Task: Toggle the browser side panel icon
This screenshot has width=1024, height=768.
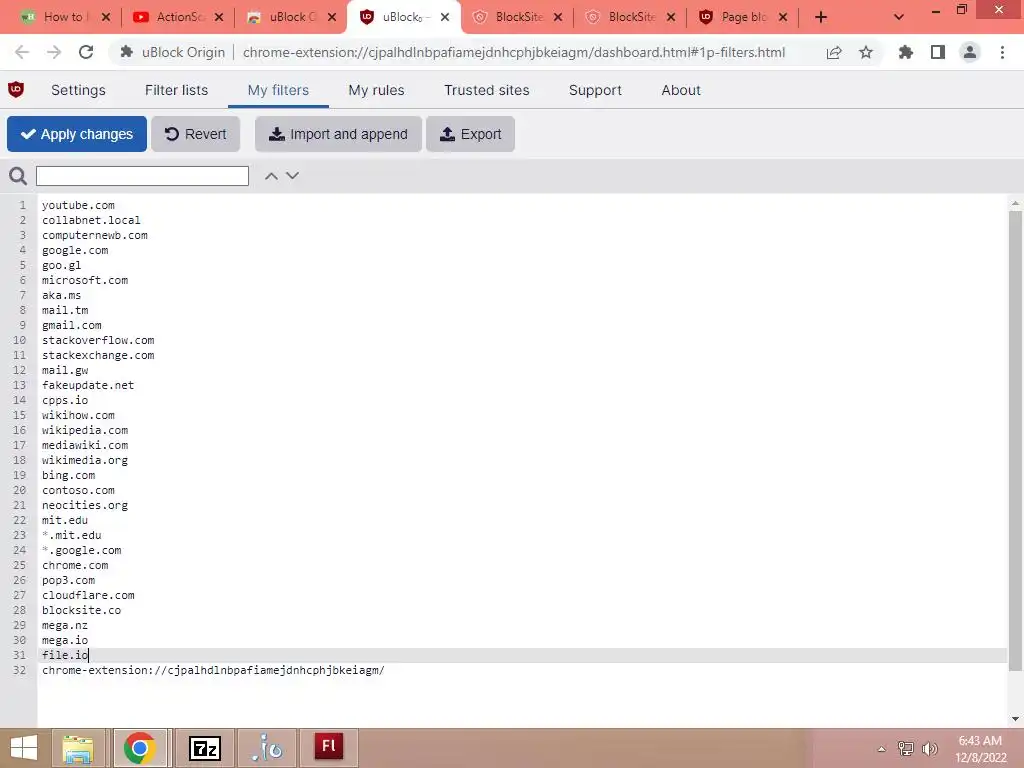Action: point(938,52)
